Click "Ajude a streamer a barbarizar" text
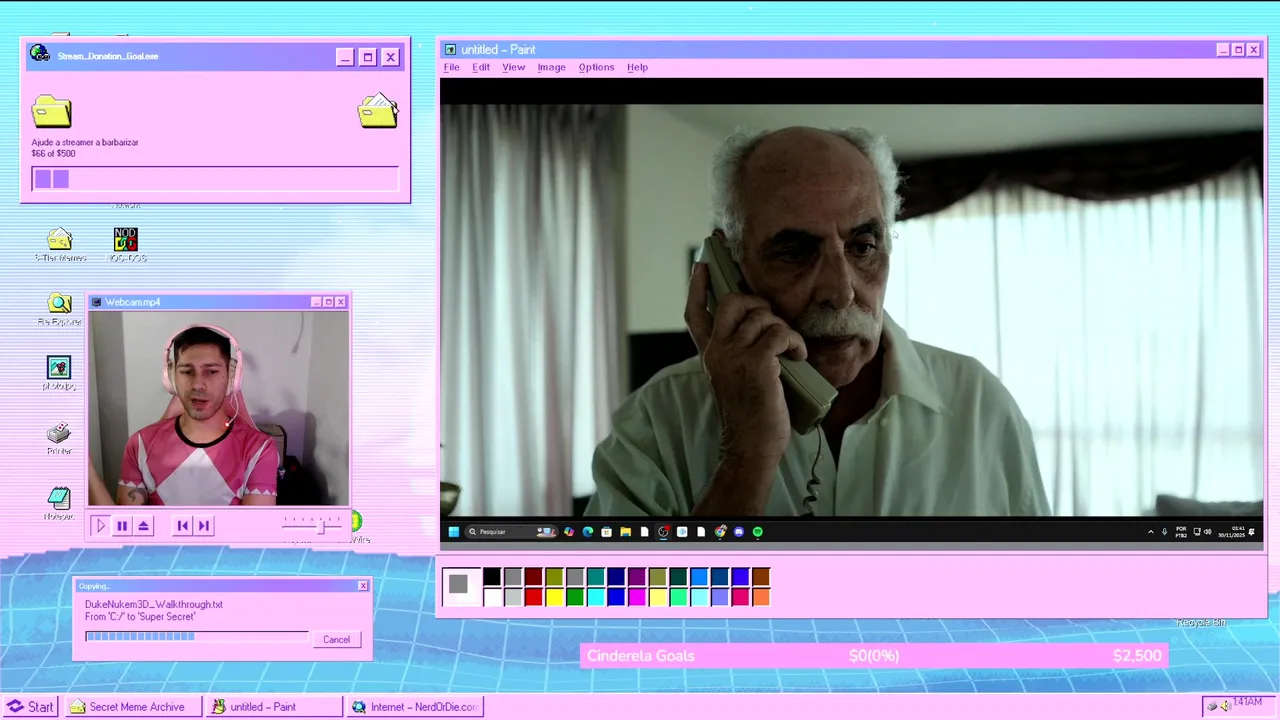Screen dimensions: 1280x720 point(85,142)
